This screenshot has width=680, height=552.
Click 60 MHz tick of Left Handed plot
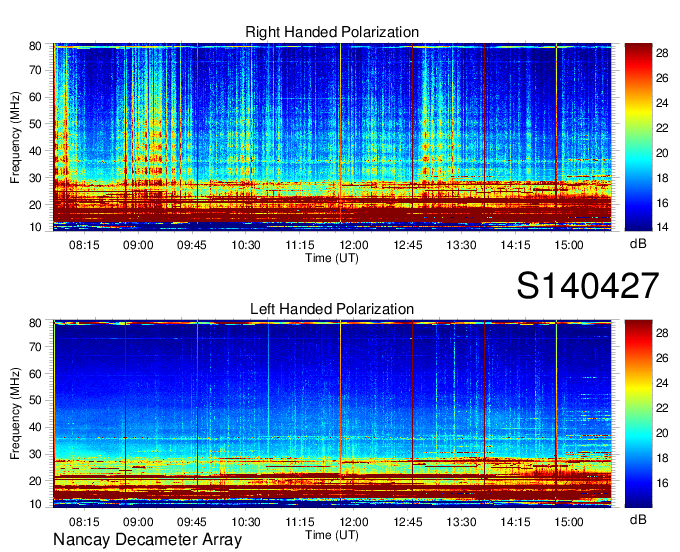pyautogui.click(x=35, y=374)
